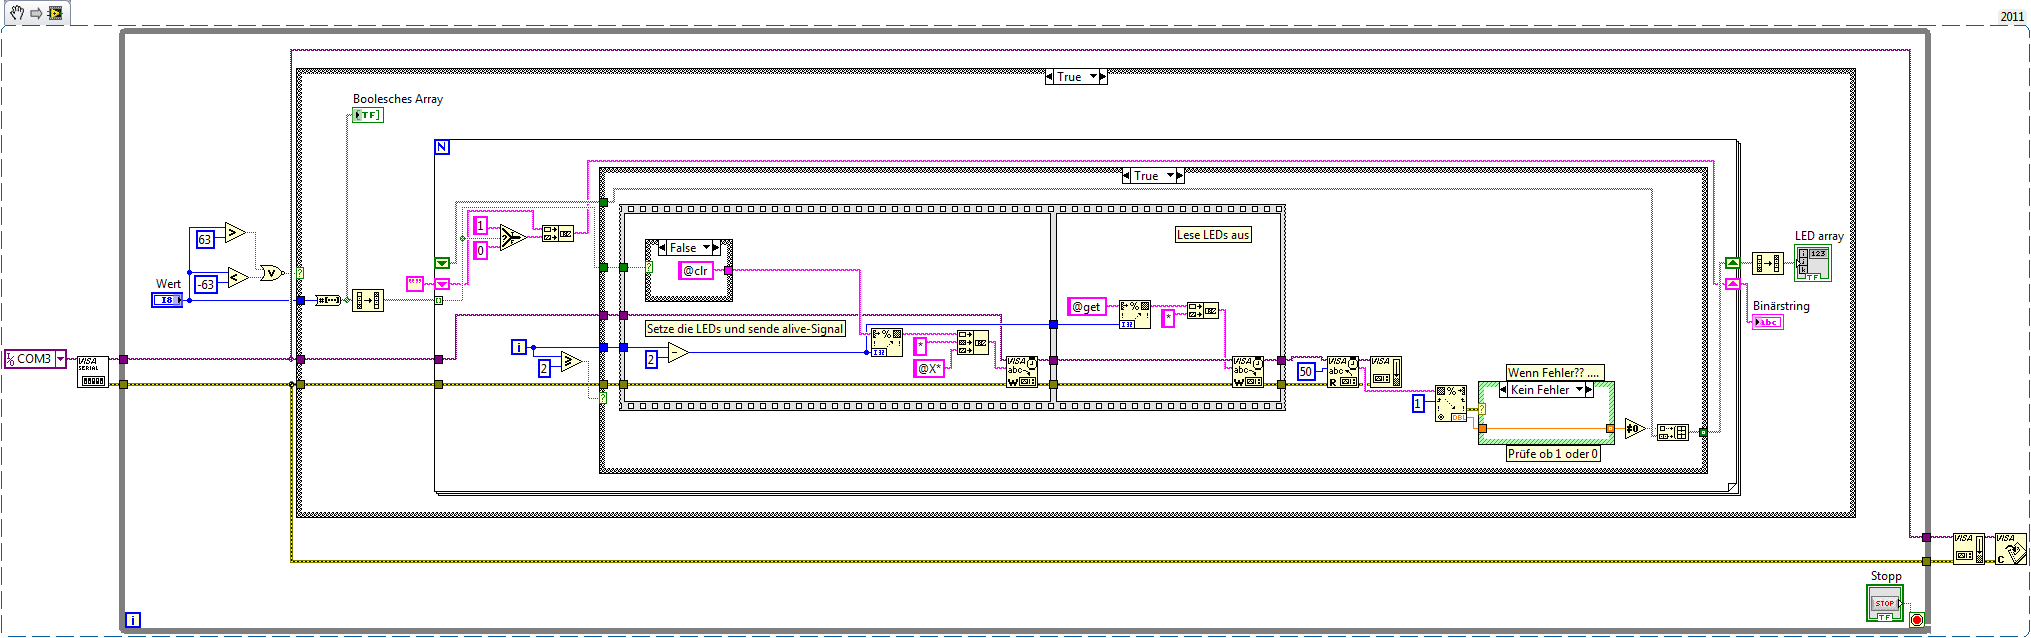Viewport: 2031px width, 638px height.
Task: Select the VISA Close node
Action: 2011,548
